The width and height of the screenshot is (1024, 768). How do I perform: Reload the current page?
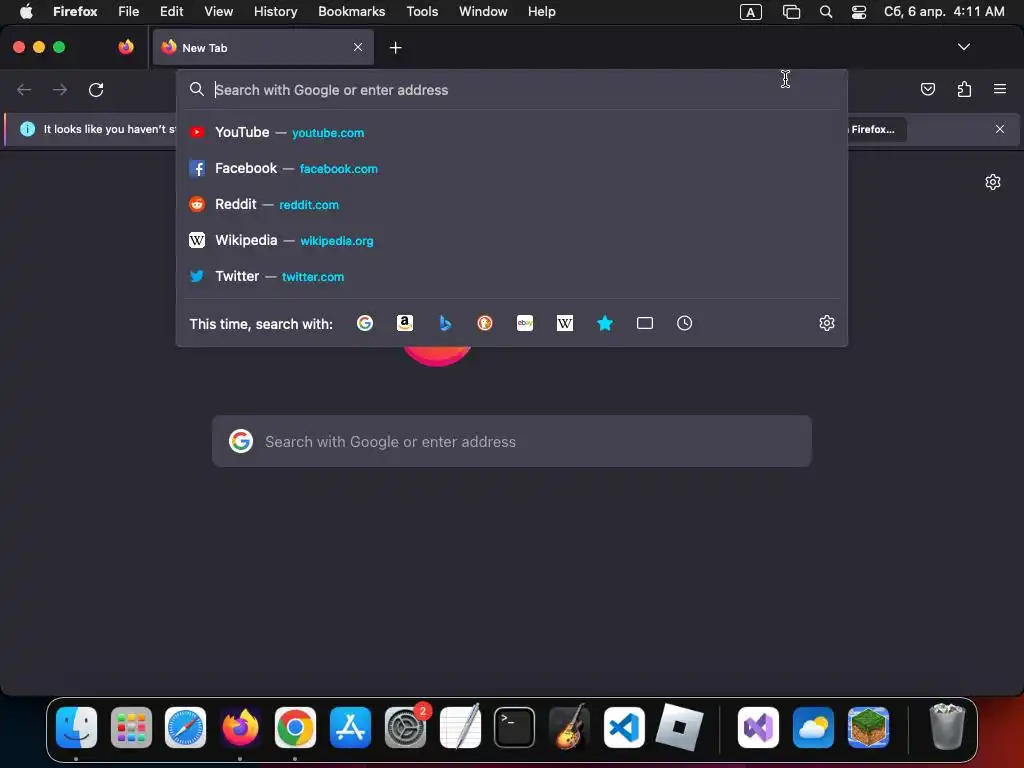tap(96, 89)
